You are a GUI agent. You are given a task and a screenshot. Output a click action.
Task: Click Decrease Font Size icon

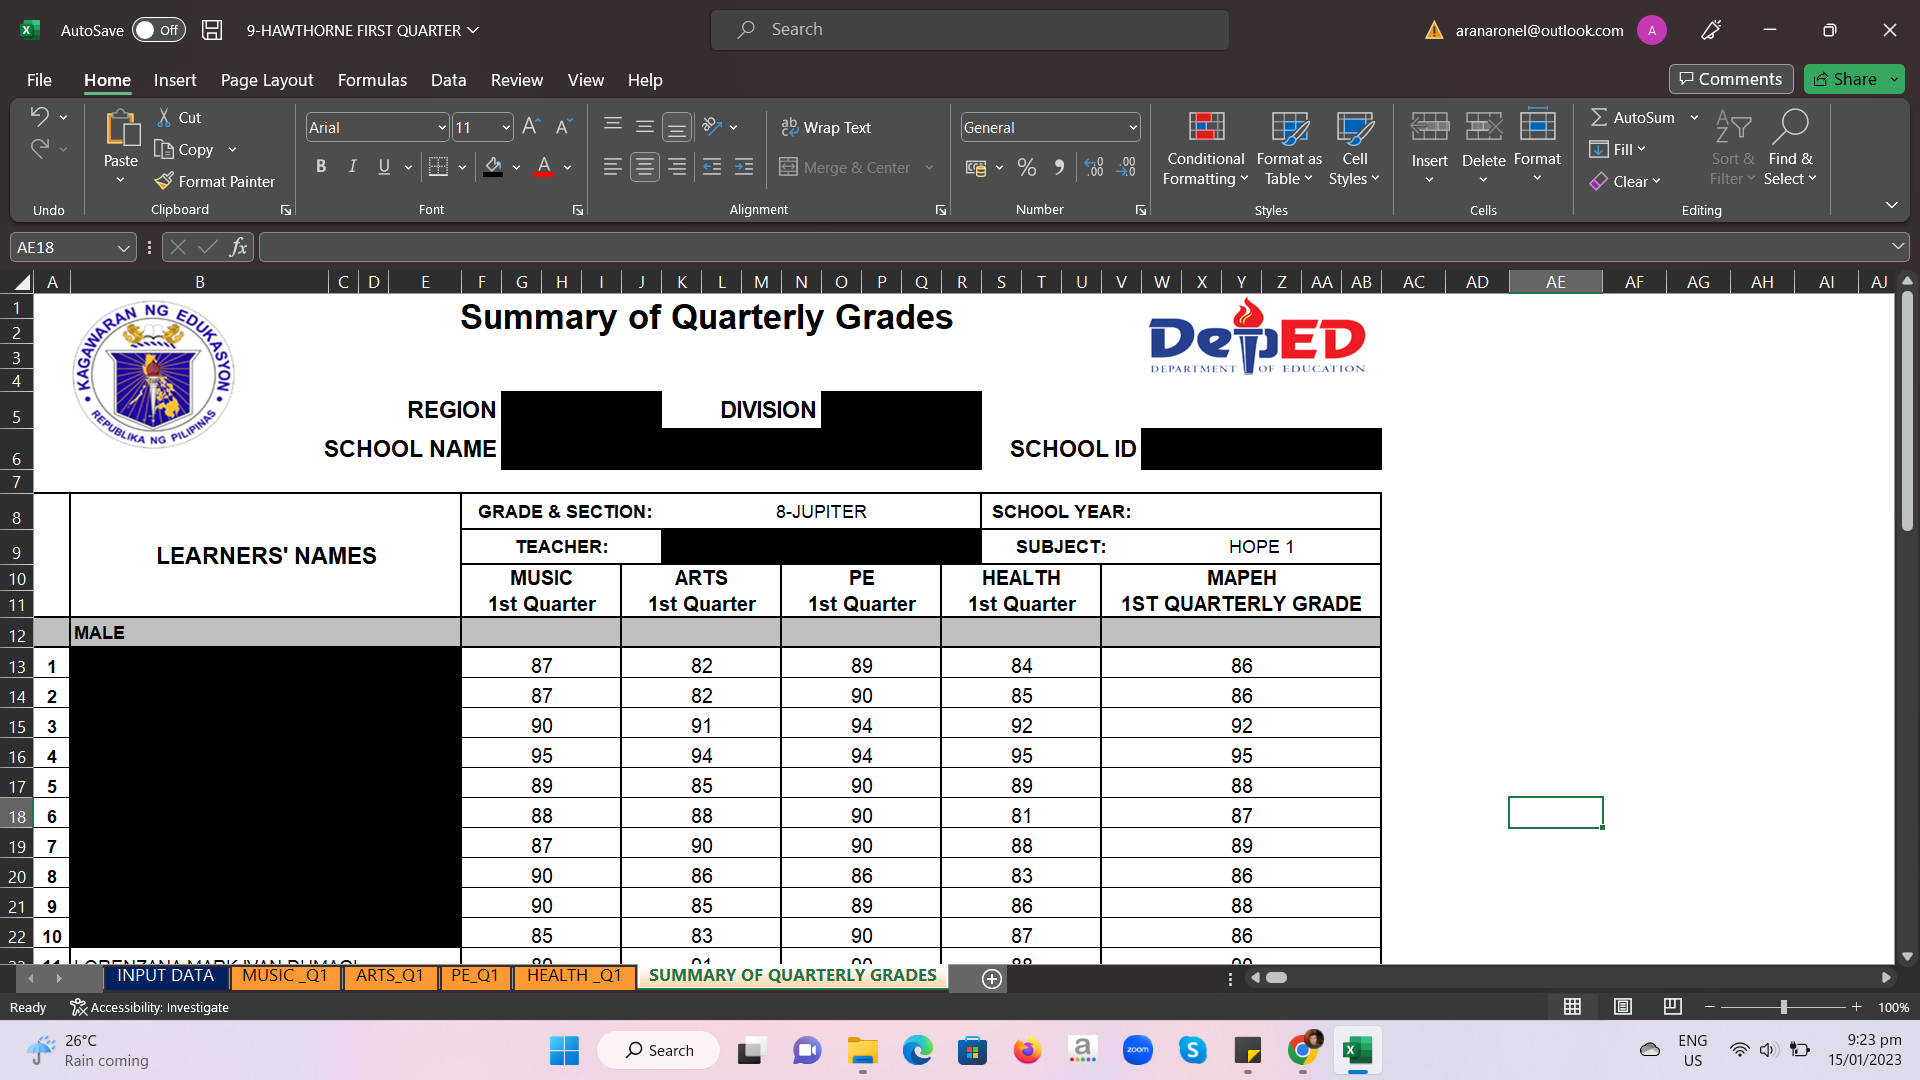pyautogui.click(x=564, y=127)
